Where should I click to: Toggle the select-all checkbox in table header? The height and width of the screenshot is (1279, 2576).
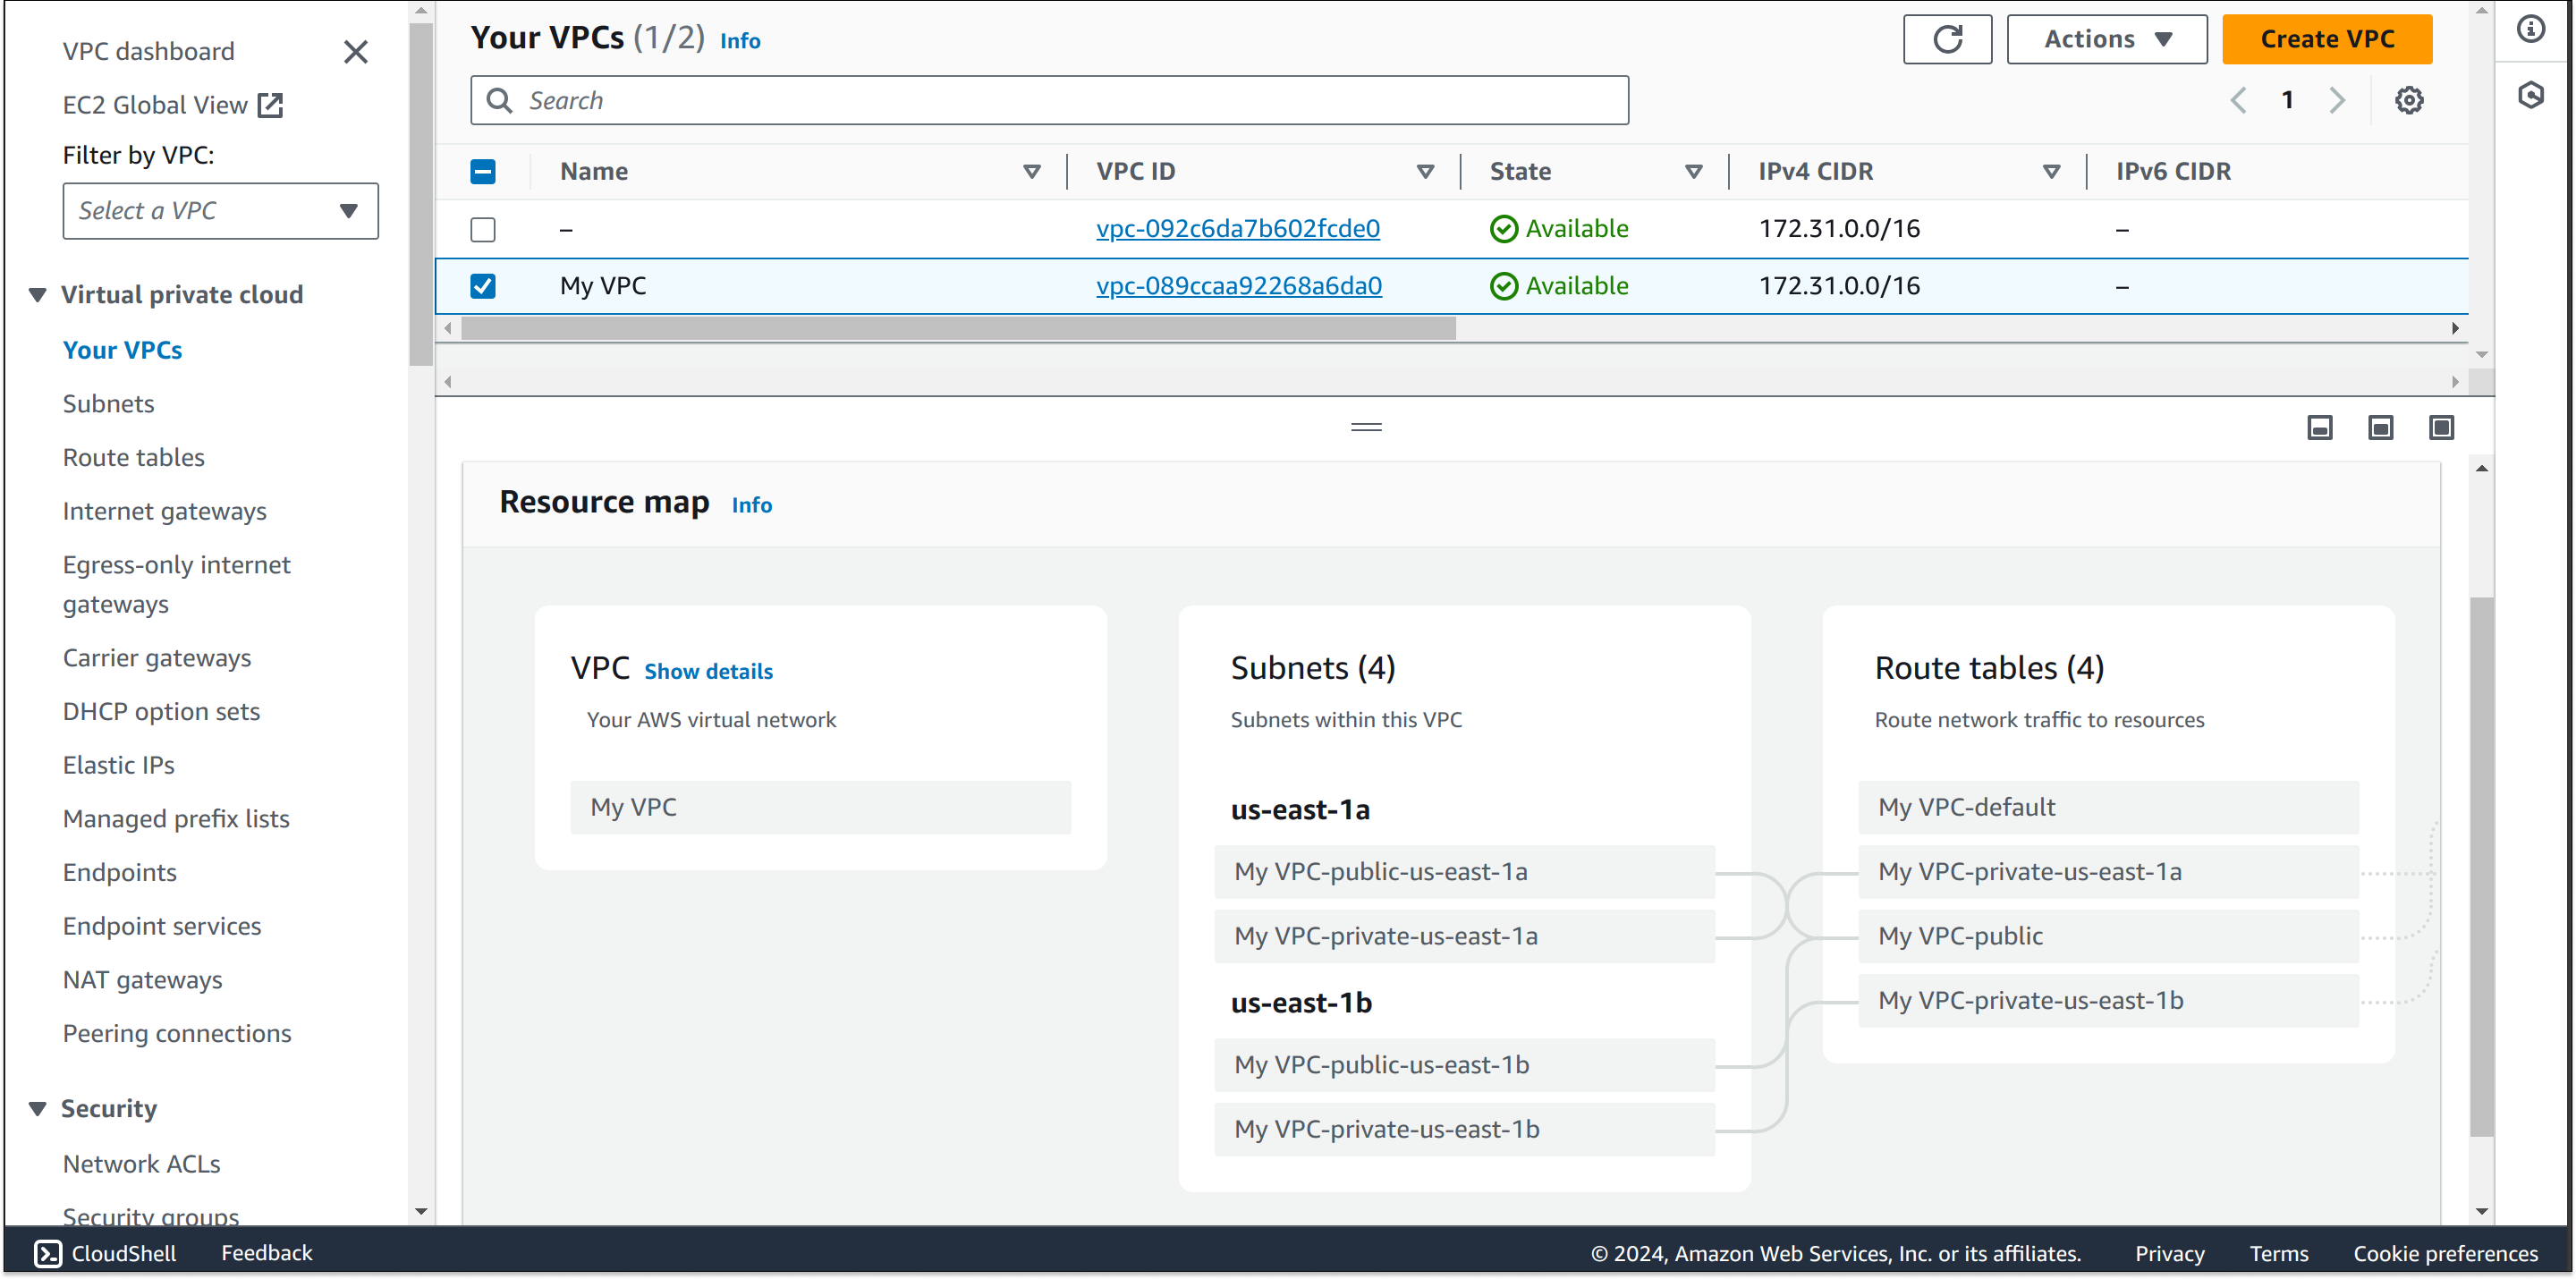[x=483, y=171]
